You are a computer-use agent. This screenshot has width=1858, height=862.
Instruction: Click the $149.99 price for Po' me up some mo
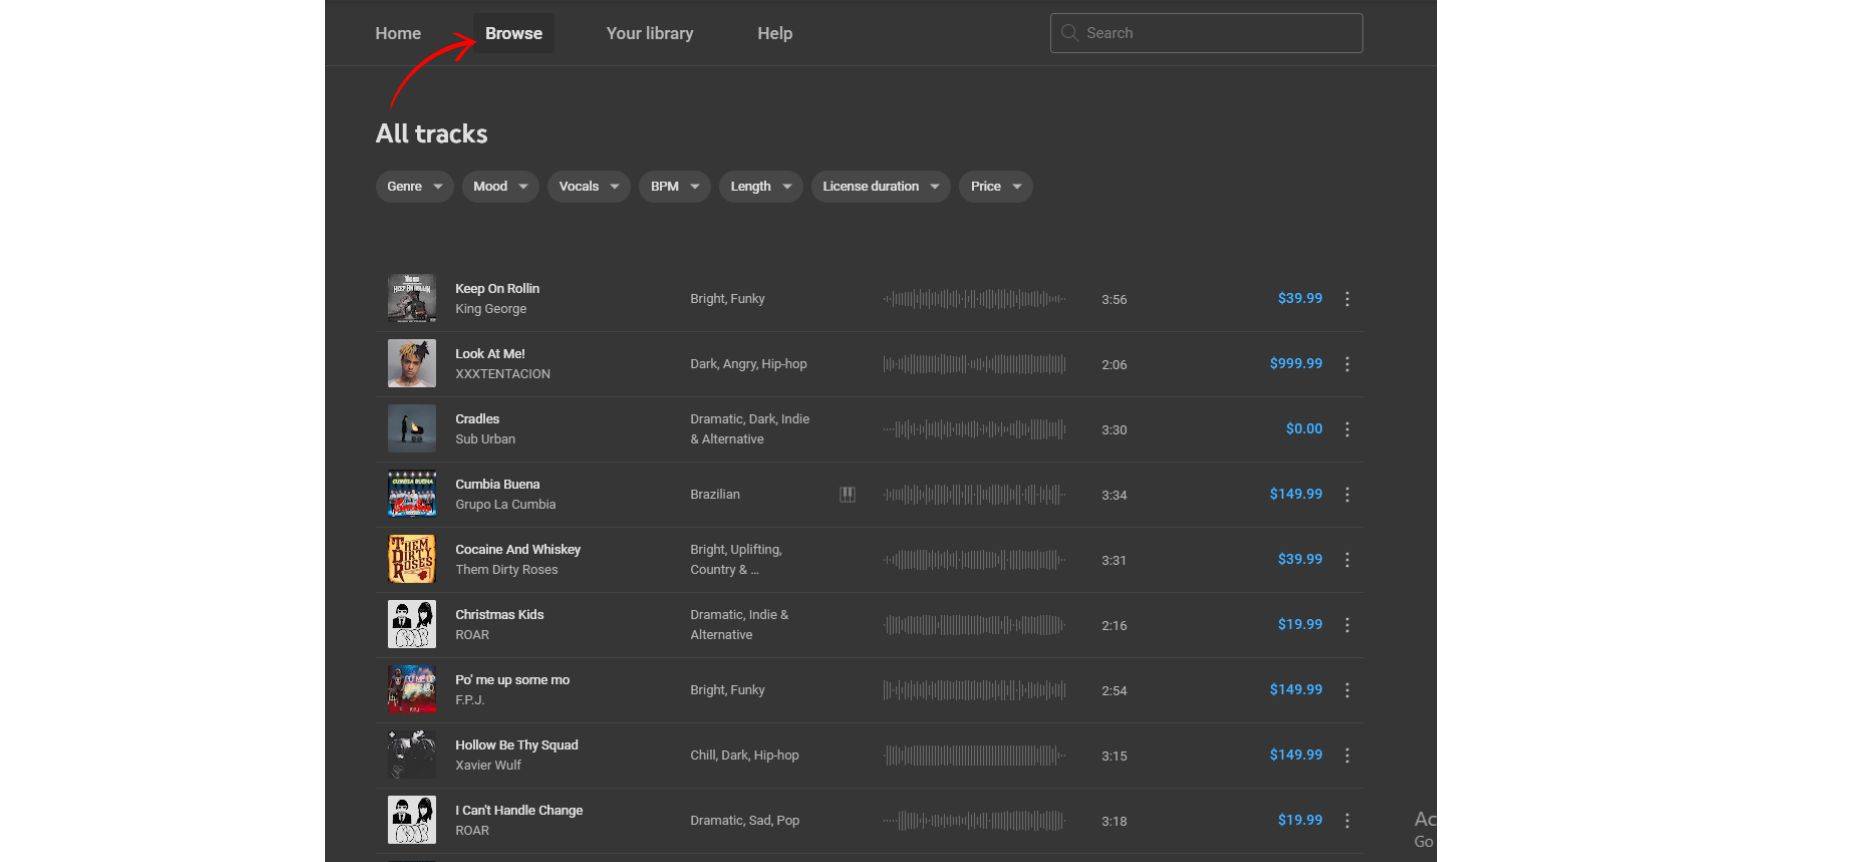coord(1296,689)
